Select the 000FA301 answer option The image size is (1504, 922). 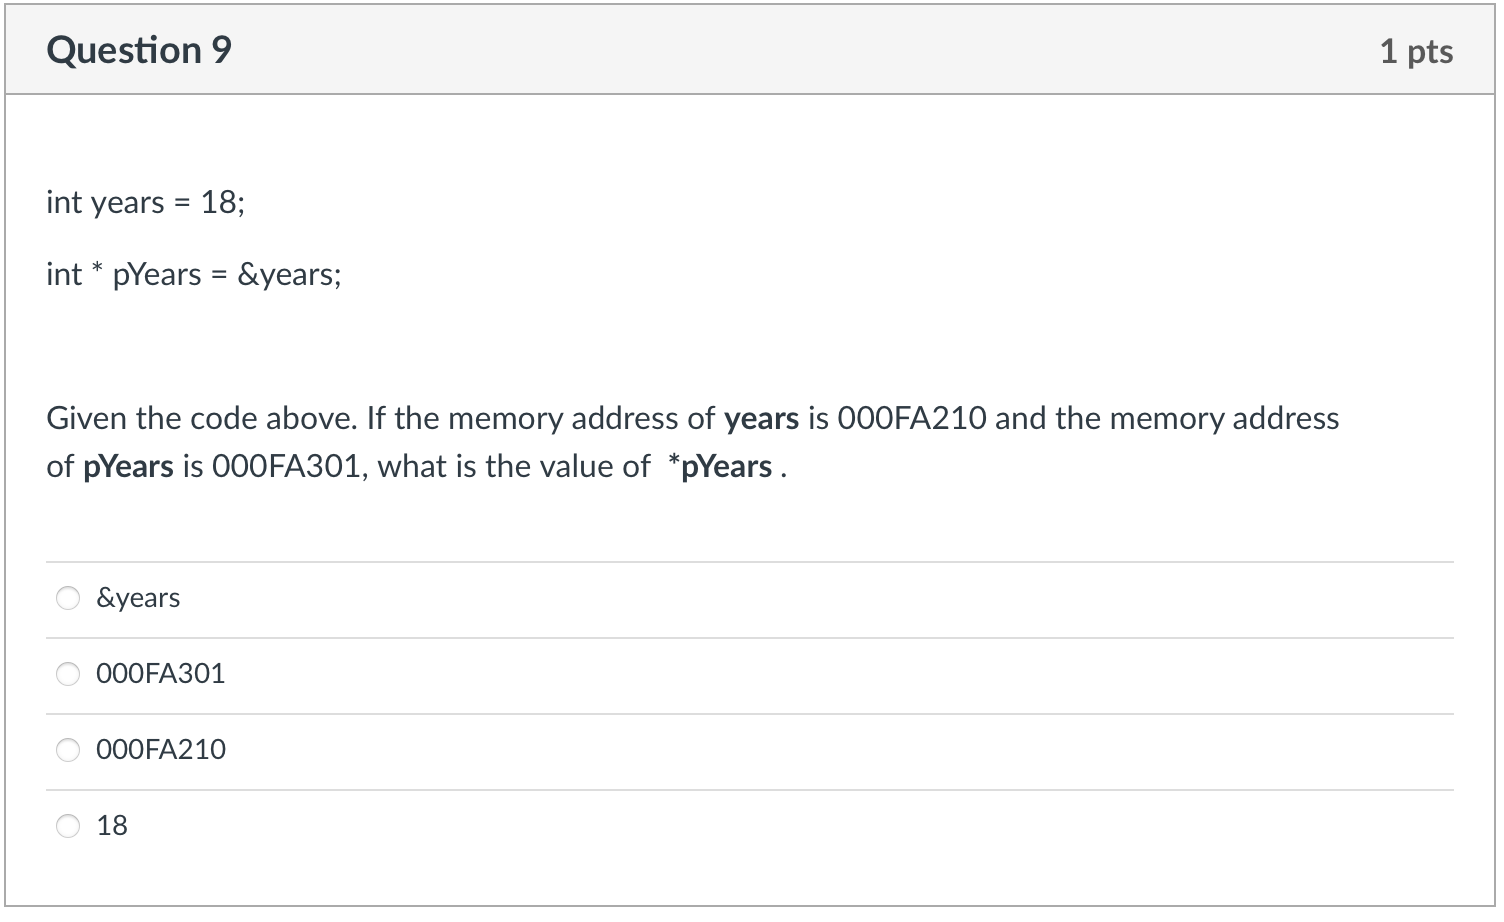pos(68,674)
